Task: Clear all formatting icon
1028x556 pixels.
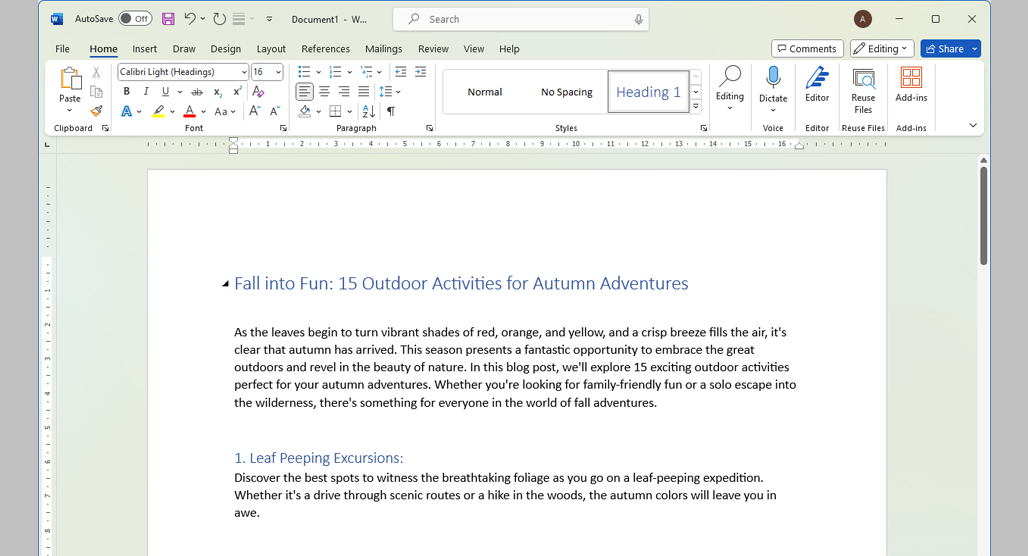Action: point(258,91)
